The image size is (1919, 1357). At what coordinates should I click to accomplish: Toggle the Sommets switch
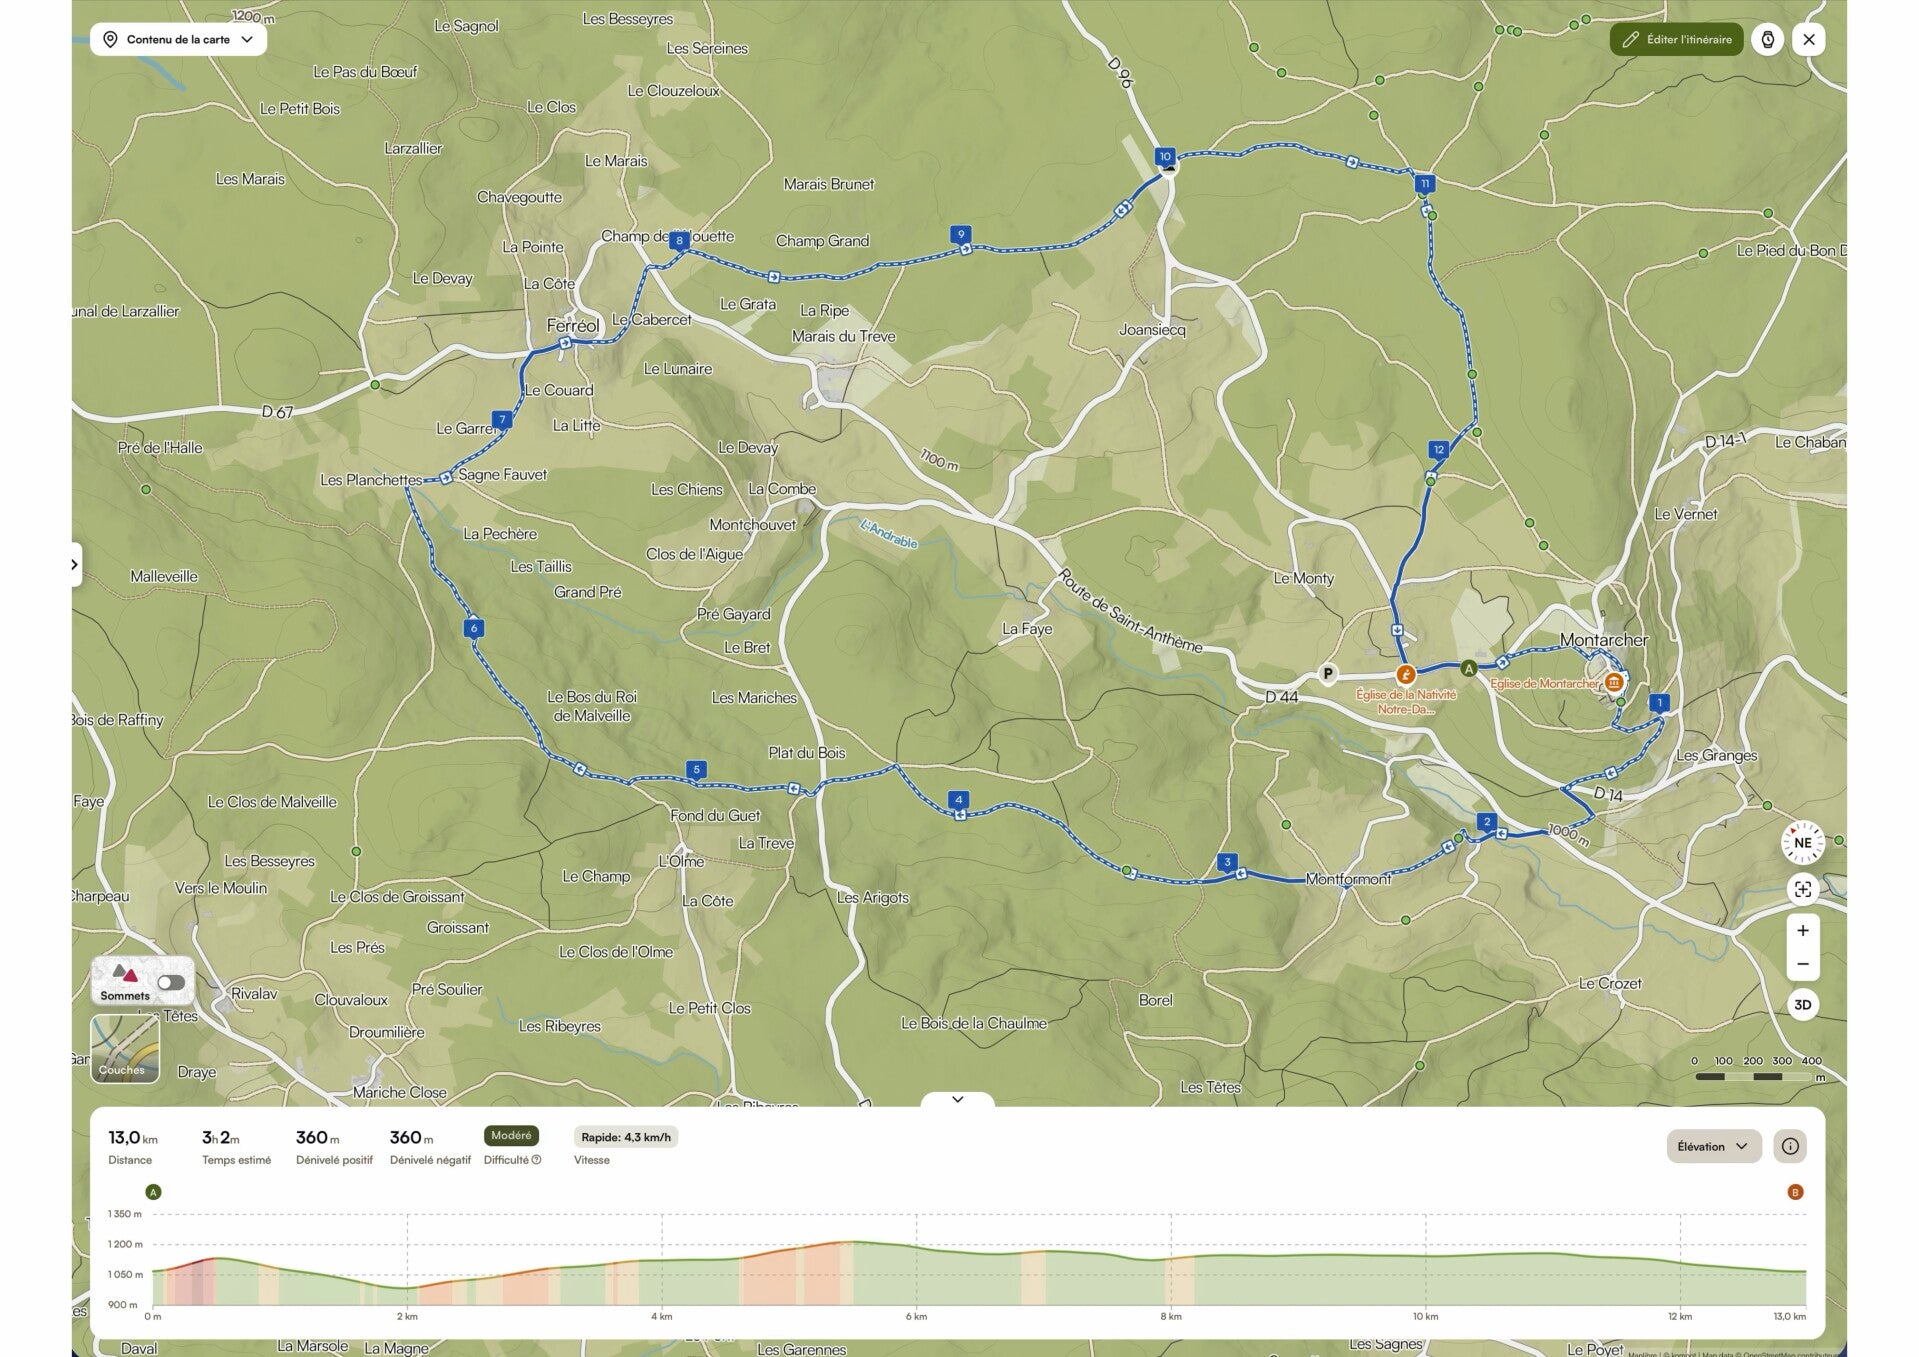tap(171, 982)
